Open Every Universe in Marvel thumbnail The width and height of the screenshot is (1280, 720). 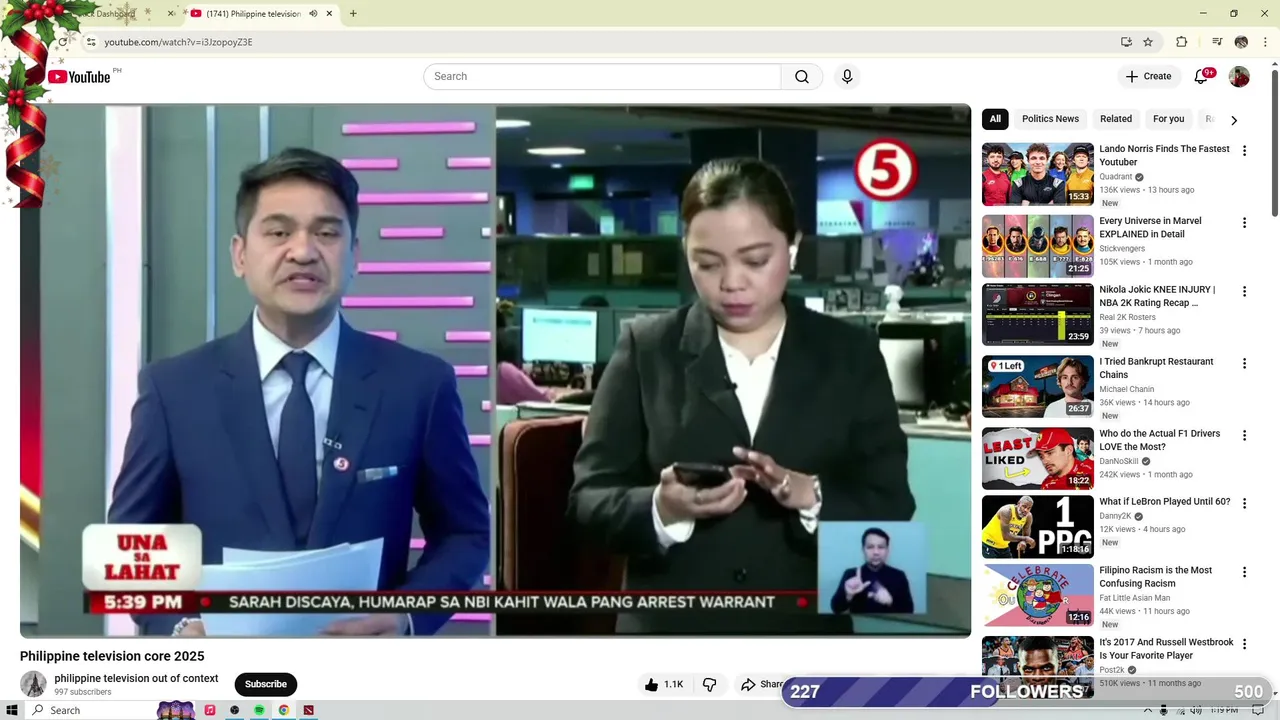click(1038, 246)
